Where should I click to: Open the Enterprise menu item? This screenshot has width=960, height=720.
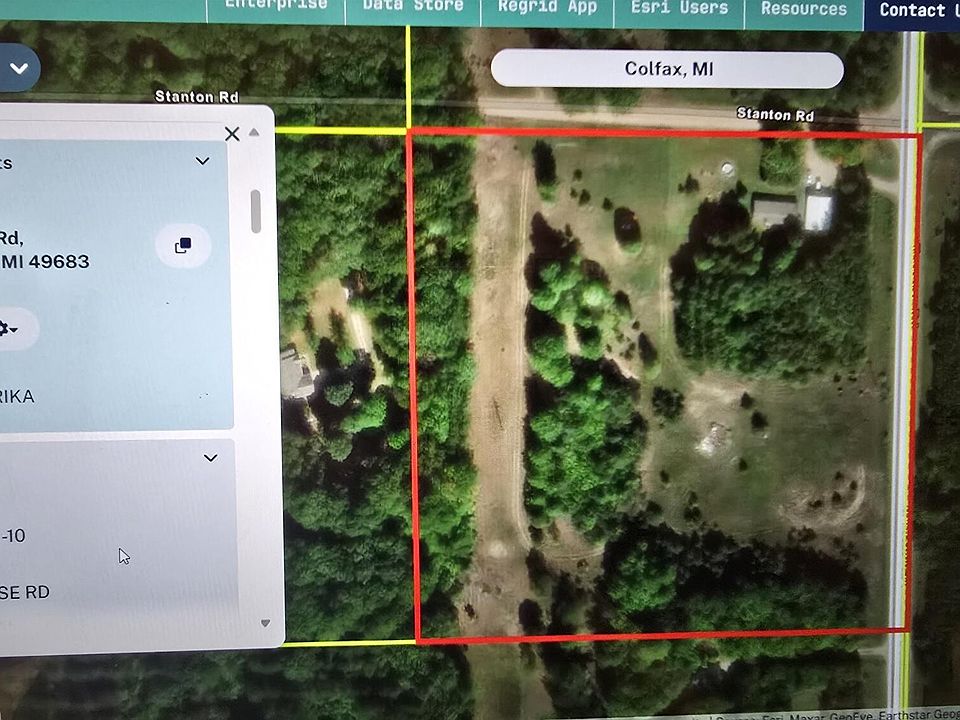[276, 8]
